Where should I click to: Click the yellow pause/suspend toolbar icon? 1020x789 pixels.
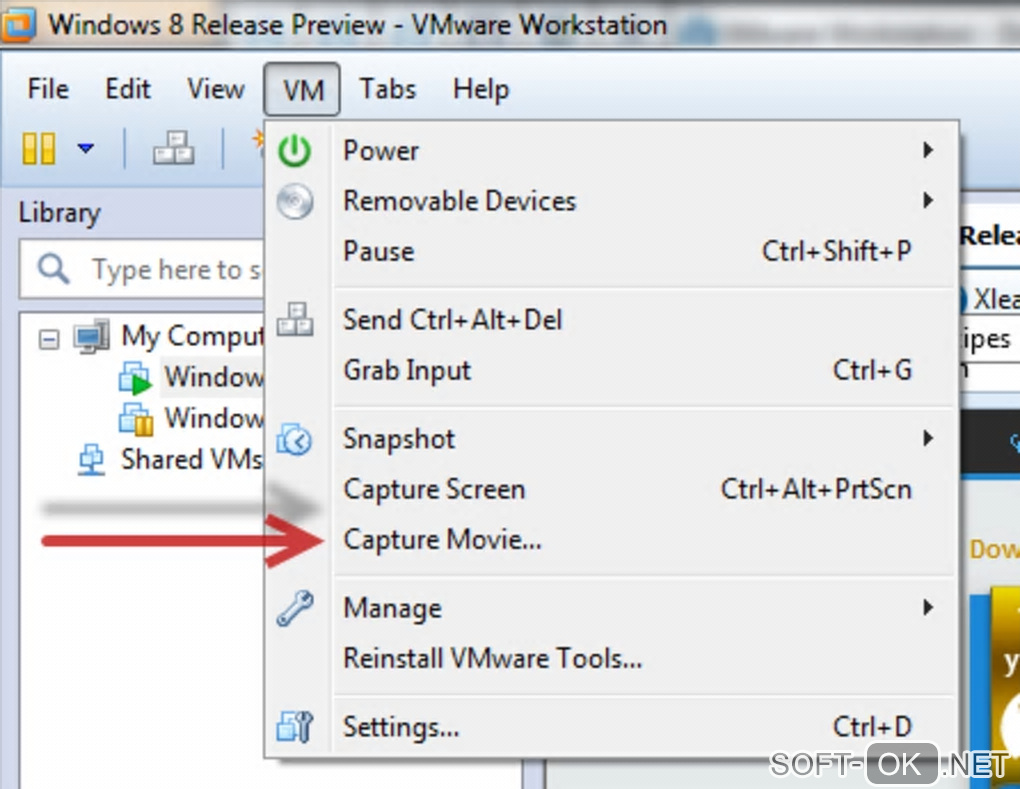(x=39, y=150)
